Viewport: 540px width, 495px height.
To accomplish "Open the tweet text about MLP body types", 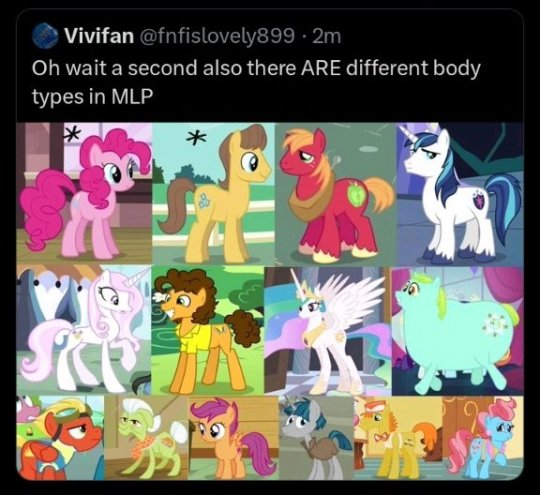I will click(256, 82).
